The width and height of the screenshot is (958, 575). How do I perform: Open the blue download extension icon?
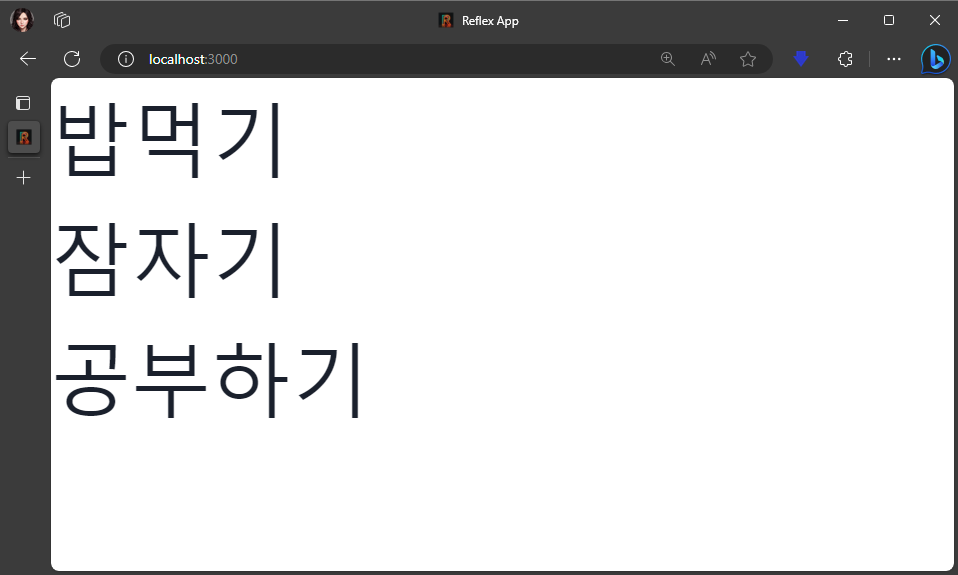click(x=801, y=59)
